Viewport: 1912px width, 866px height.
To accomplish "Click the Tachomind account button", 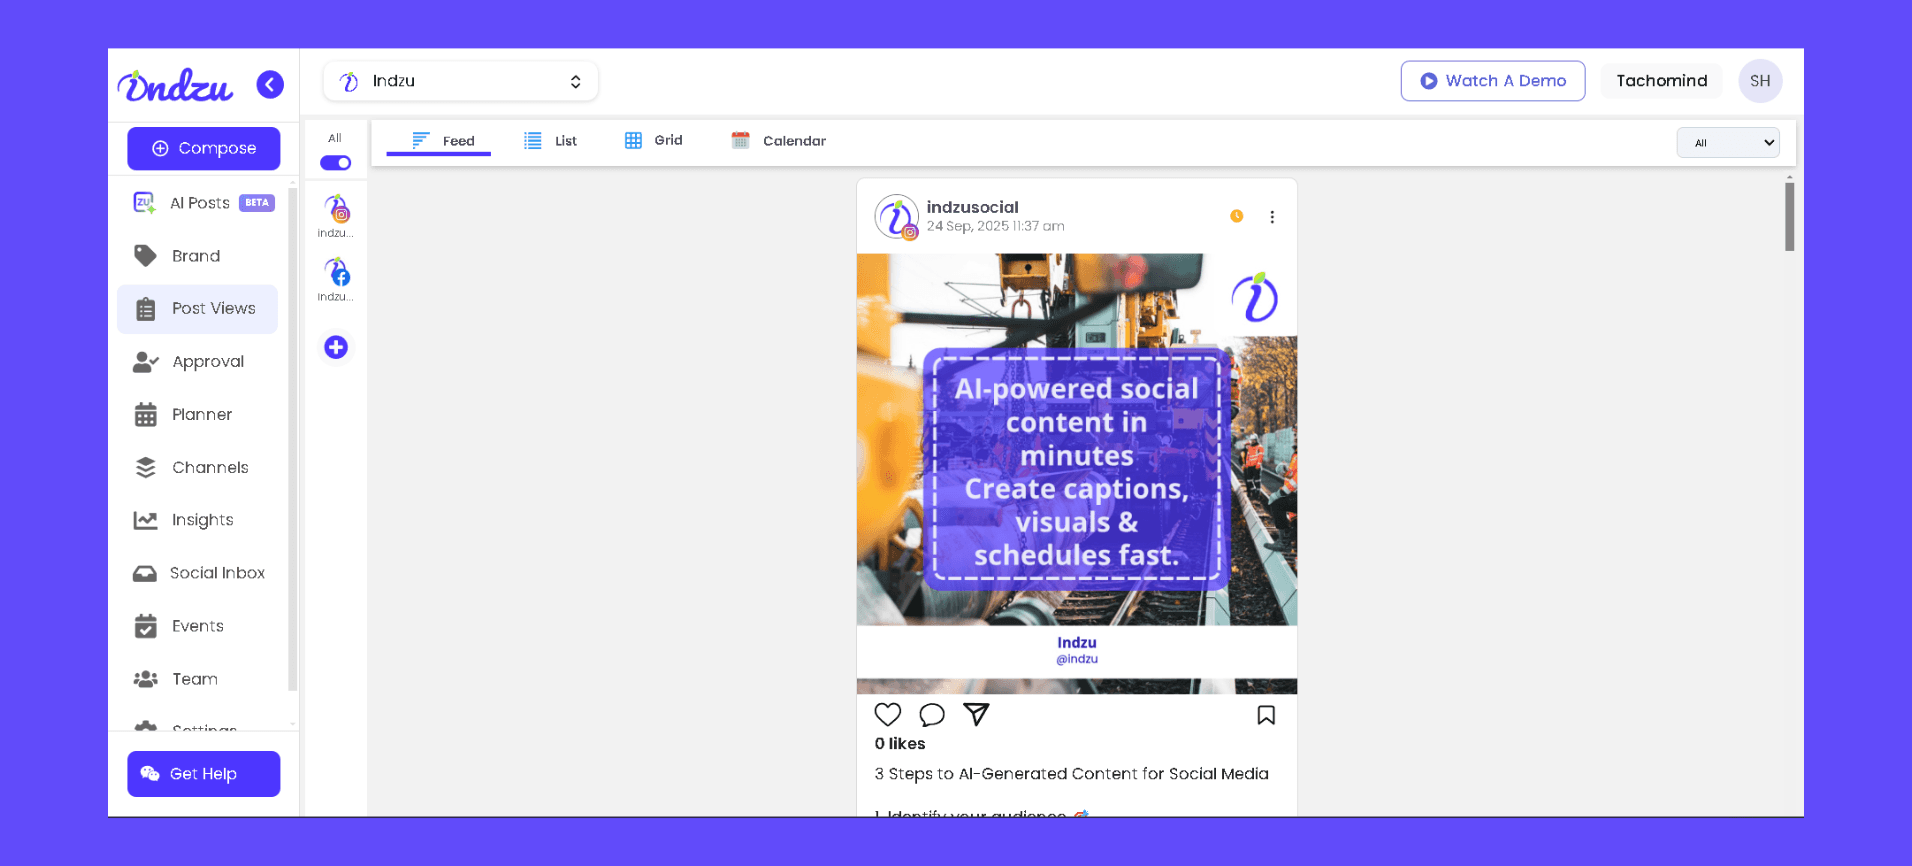I will (x=1662, y=81).
